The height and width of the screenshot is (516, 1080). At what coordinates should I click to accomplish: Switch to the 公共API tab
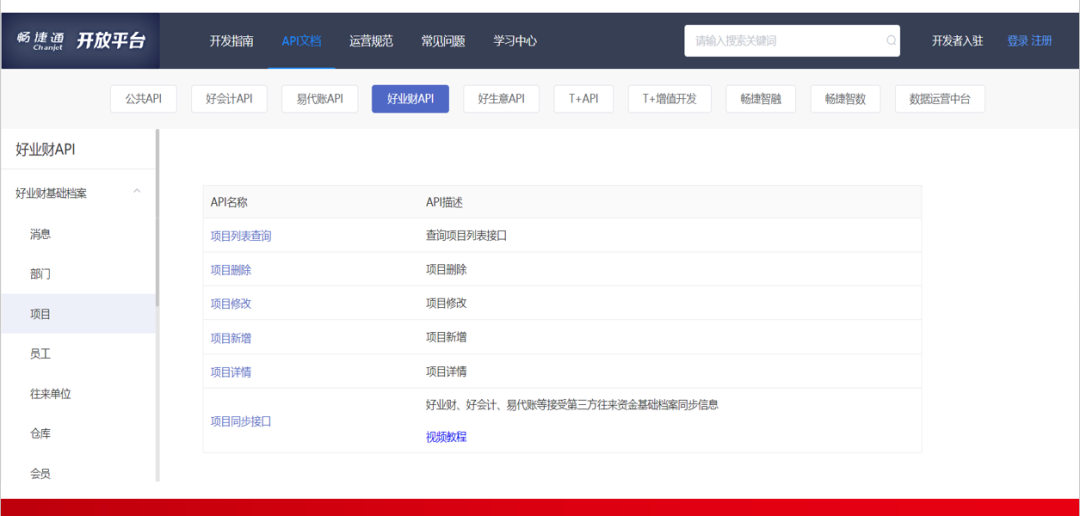pyautogui.click(x=143, y=99)
